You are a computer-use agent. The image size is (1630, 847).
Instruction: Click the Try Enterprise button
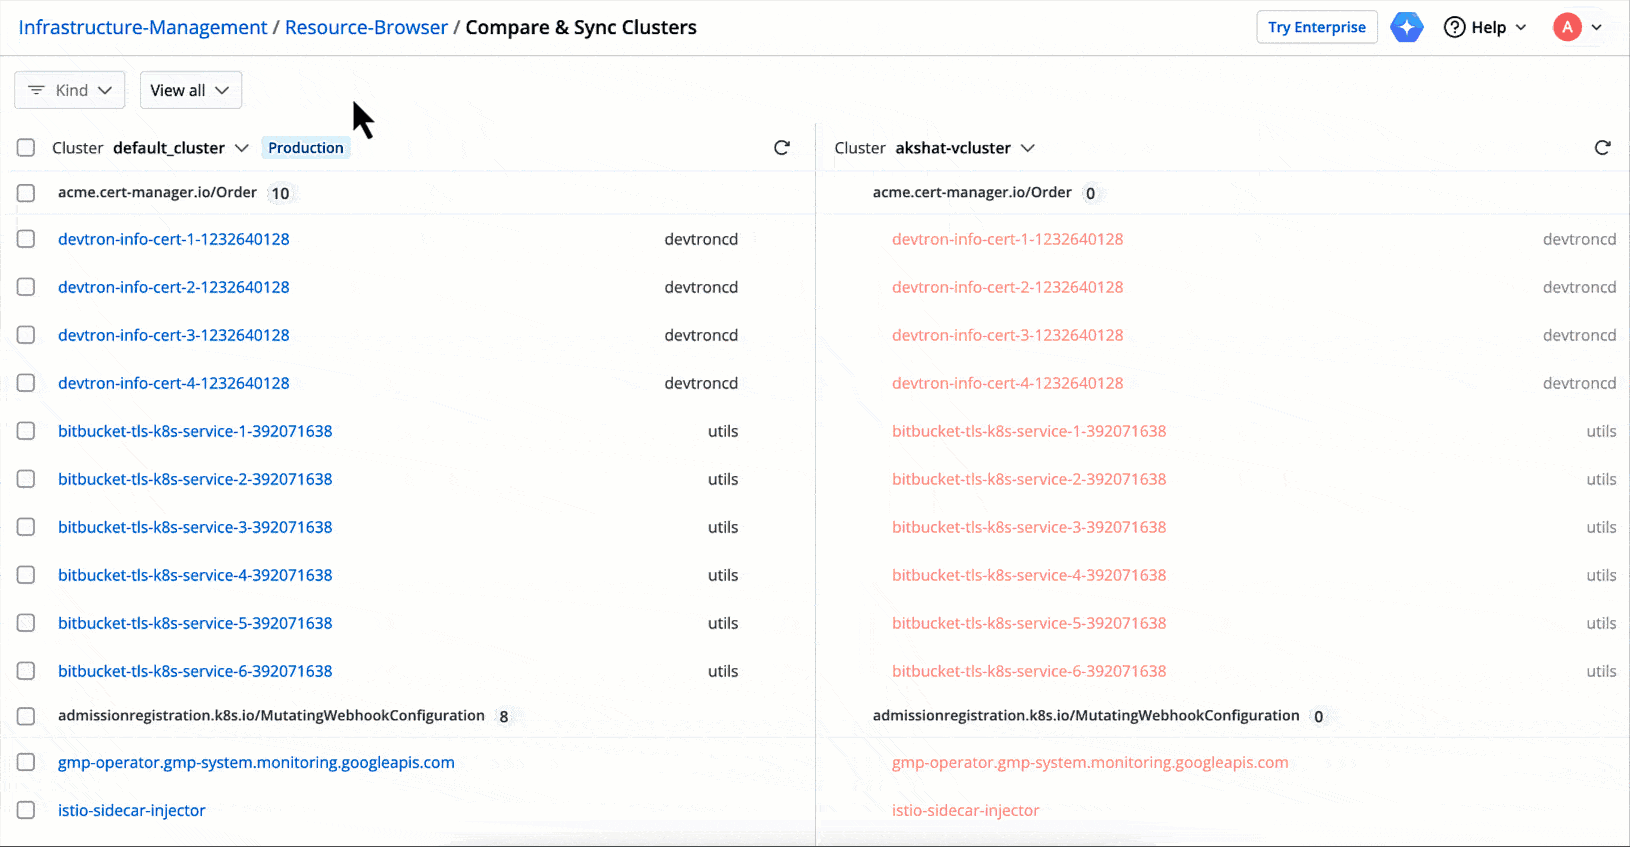pyautogui.click(x=1316, y=27)
